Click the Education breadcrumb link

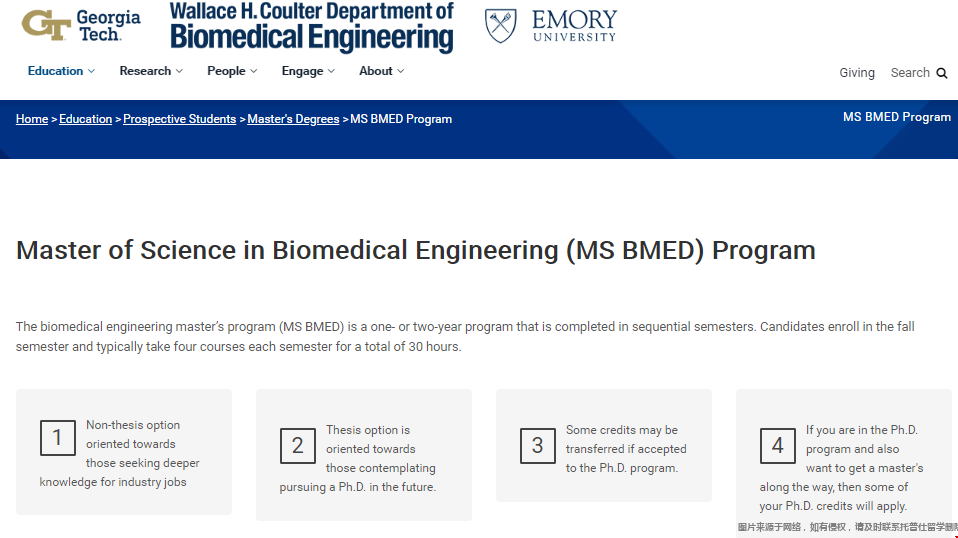pos(86,119)
